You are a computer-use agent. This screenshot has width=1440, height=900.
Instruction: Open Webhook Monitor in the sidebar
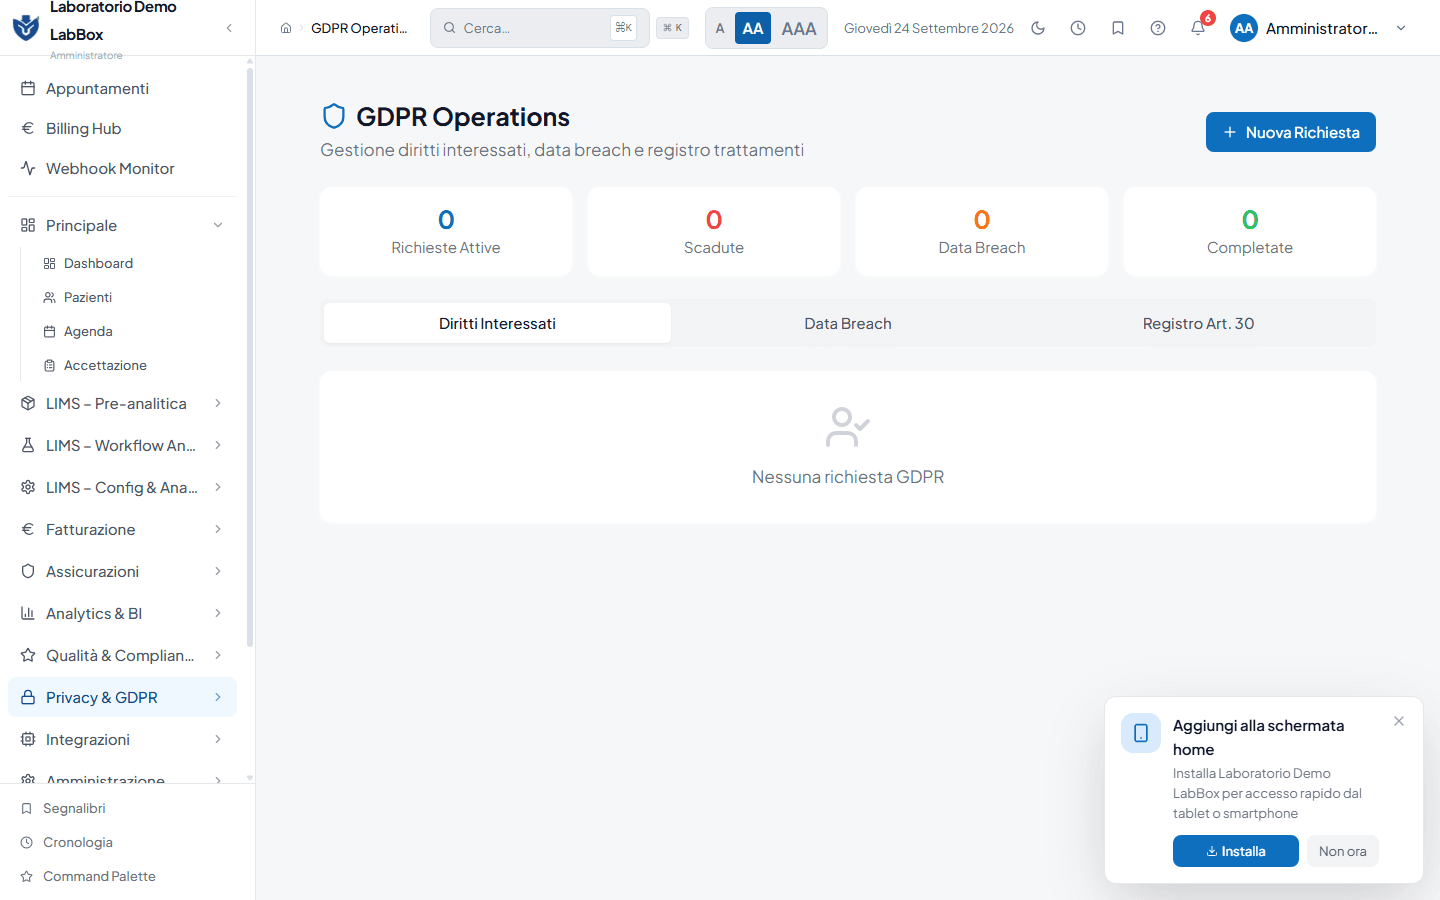click(122, 168)
